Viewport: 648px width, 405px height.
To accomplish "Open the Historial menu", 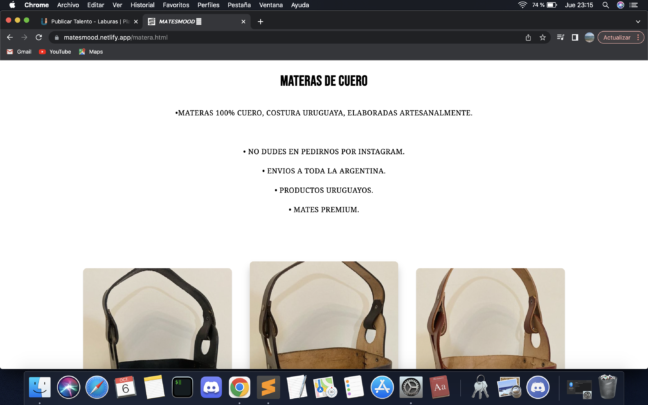I will [143, 5].
